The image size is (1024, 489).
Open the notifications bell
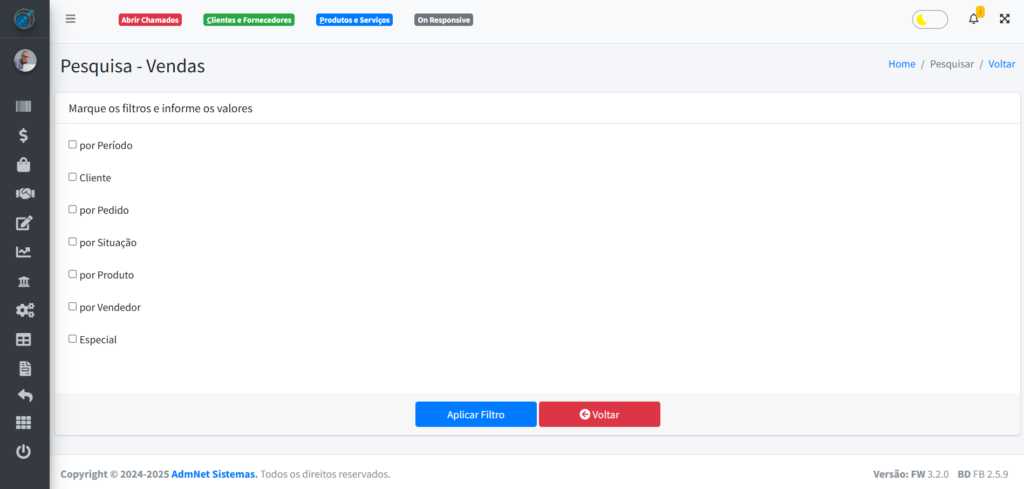tap(974, 19)
